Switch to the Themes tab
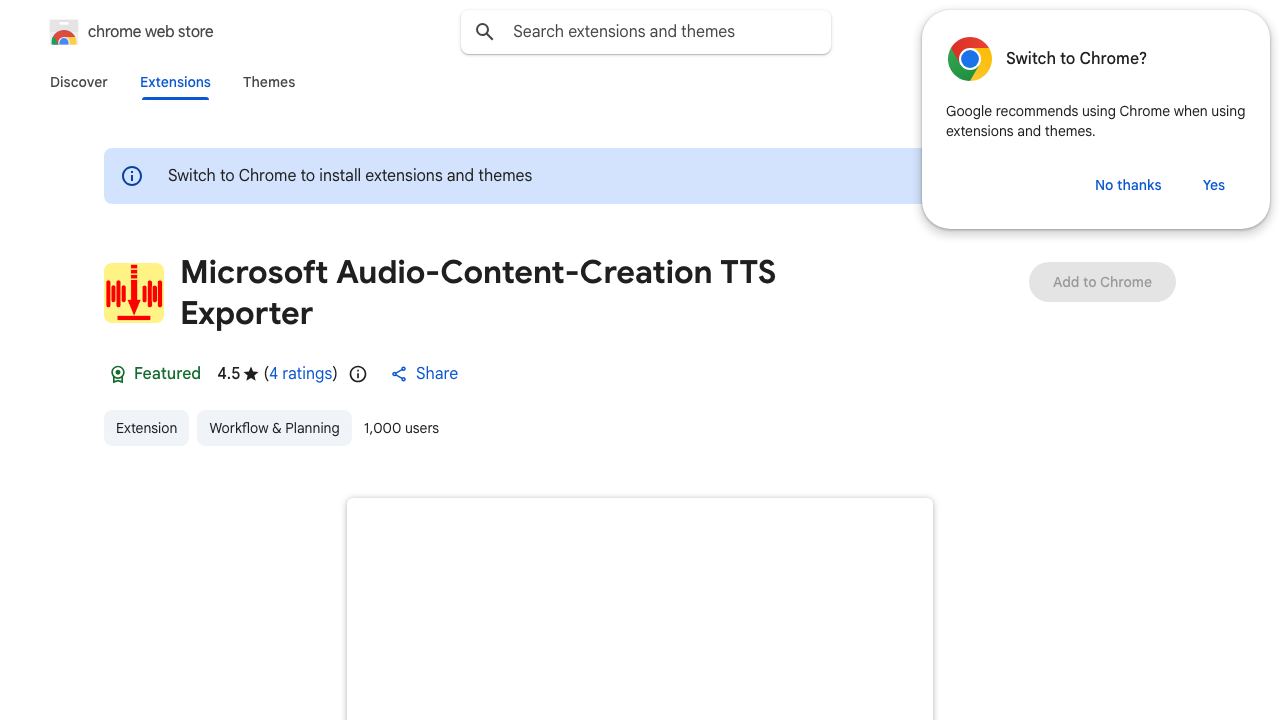The height and width of the screenshot is (720, 1280). point(269,82)
